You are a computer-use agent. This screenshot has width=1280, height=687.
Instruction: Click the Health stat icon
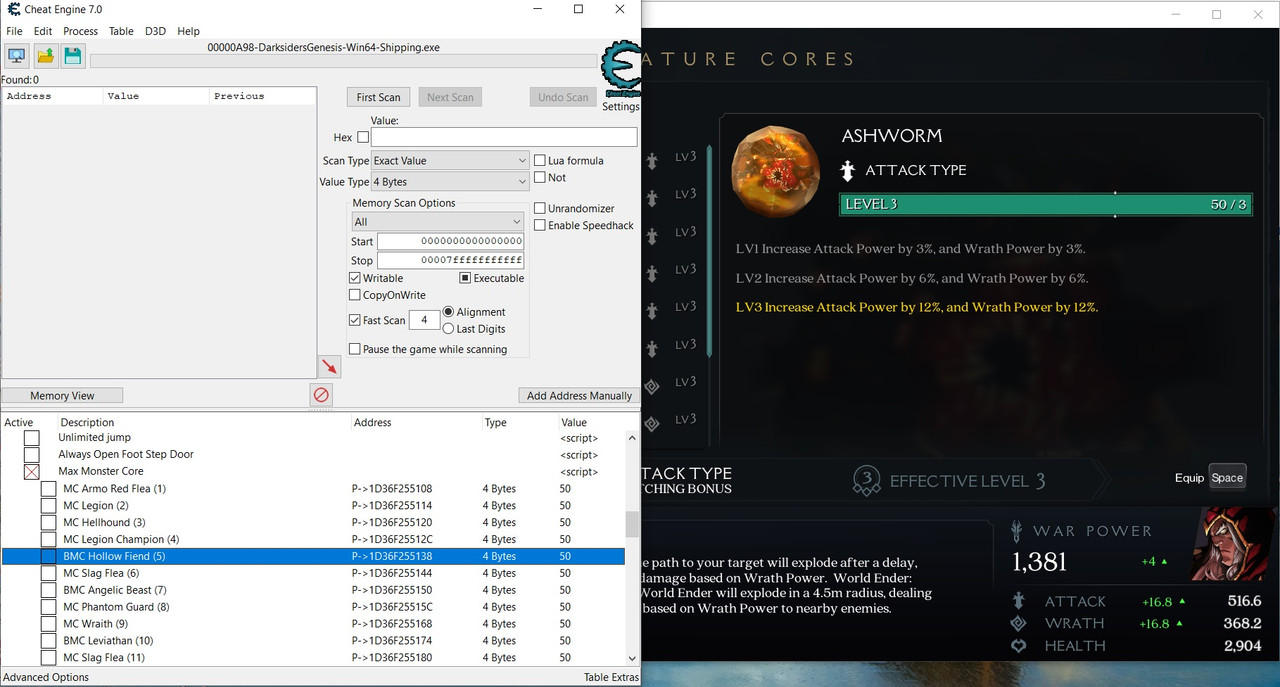coord(1019,646)
